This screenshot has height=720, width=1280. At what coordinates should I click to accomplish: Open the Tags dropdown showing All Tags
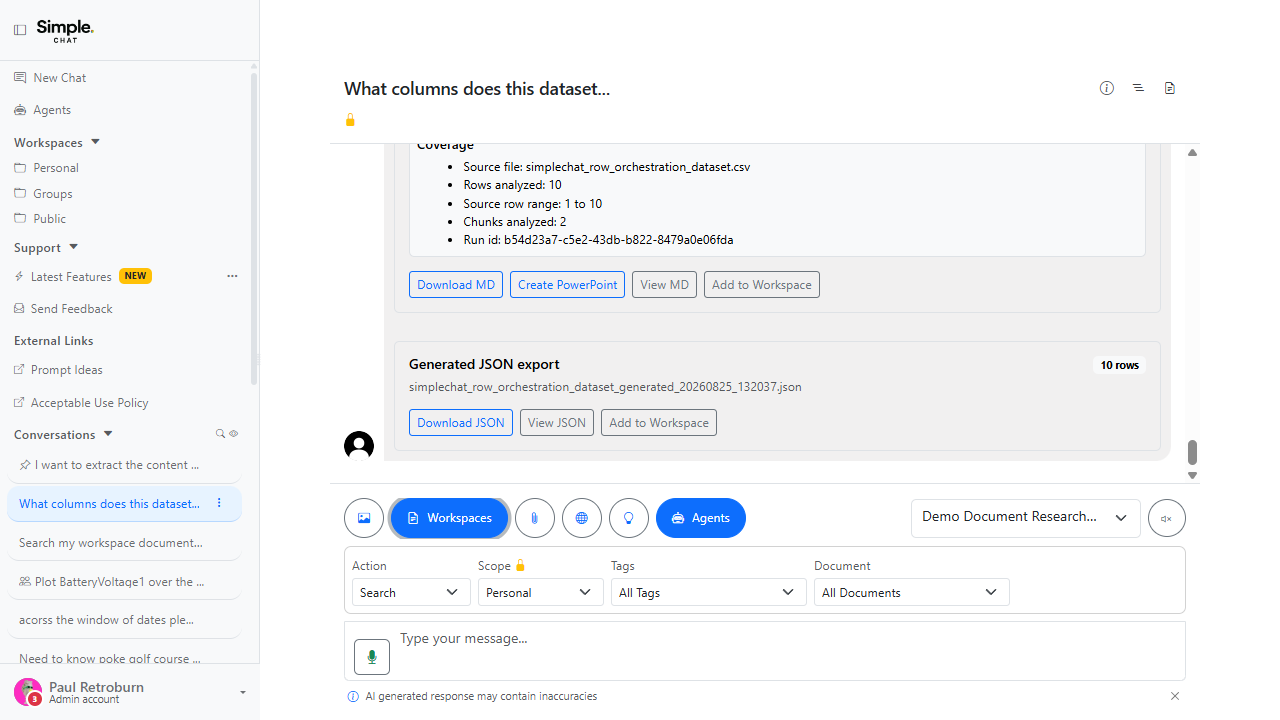tap(709, 592)
